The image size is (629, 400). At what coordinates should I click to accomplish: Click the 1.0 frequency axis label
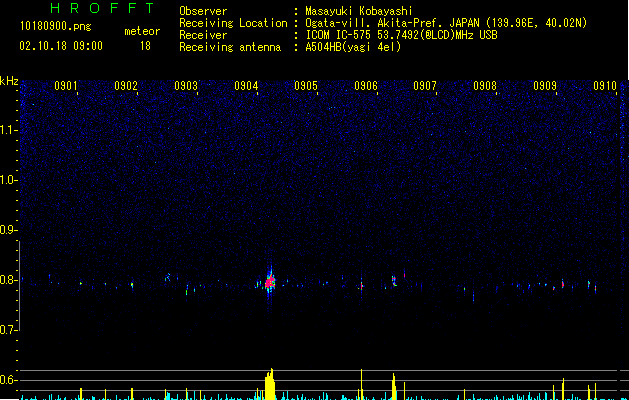[x=8, y=180]
